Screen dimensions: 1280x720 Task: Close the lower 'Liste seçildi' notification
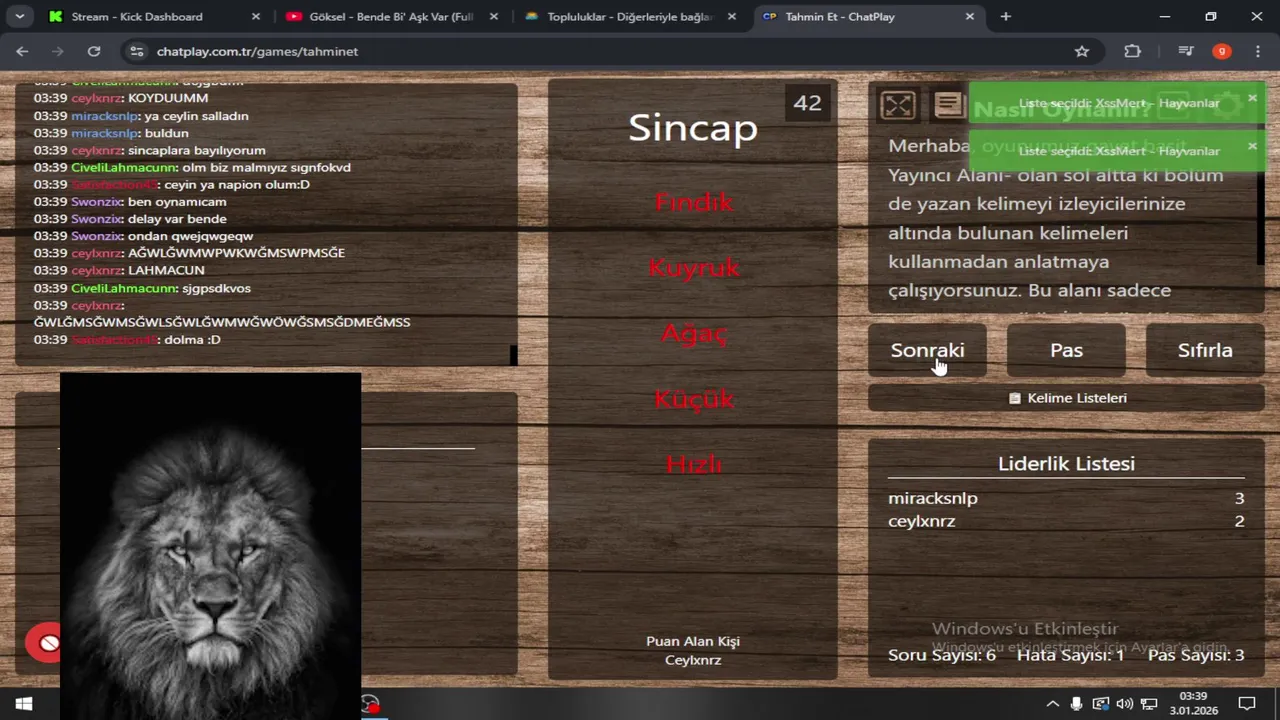coord(1252,146)
